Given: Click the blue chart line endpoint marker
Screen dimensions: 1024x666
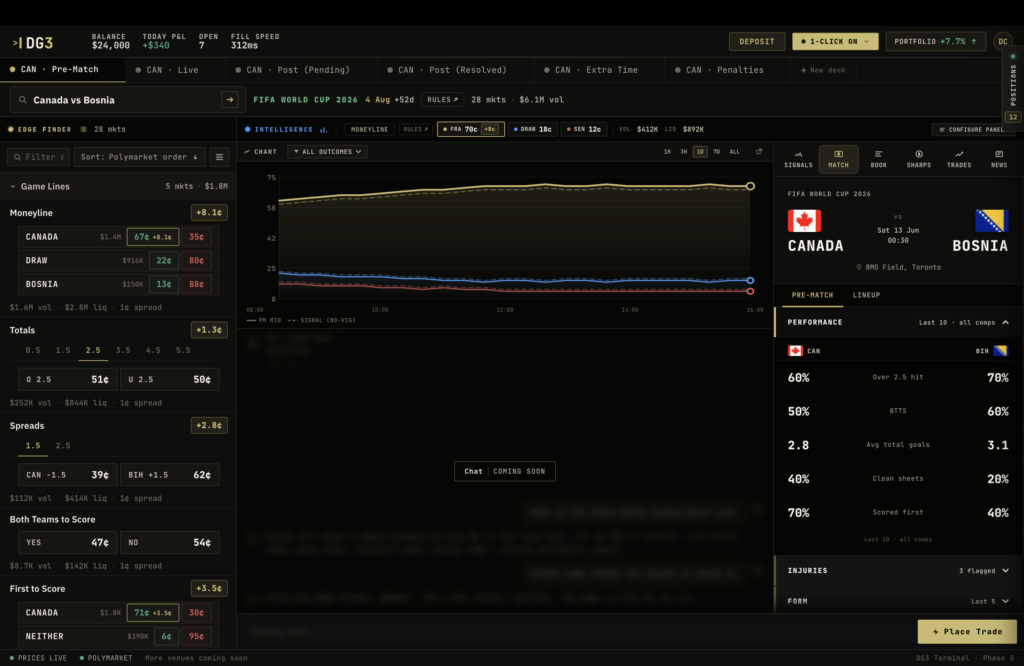Looking at the screenshot, I should pos(750,280).
